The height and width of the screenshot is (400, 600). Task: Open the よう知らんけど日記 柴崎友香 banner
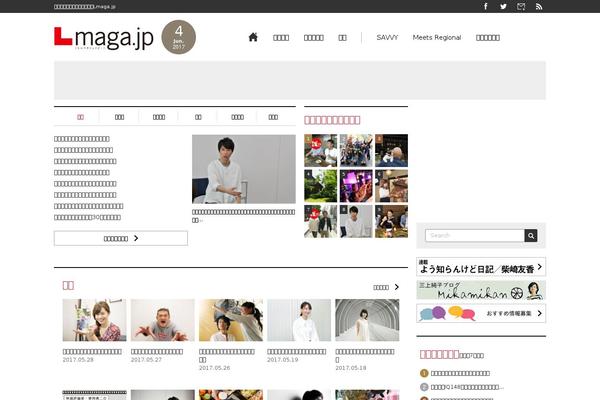(x=481, y=267)
